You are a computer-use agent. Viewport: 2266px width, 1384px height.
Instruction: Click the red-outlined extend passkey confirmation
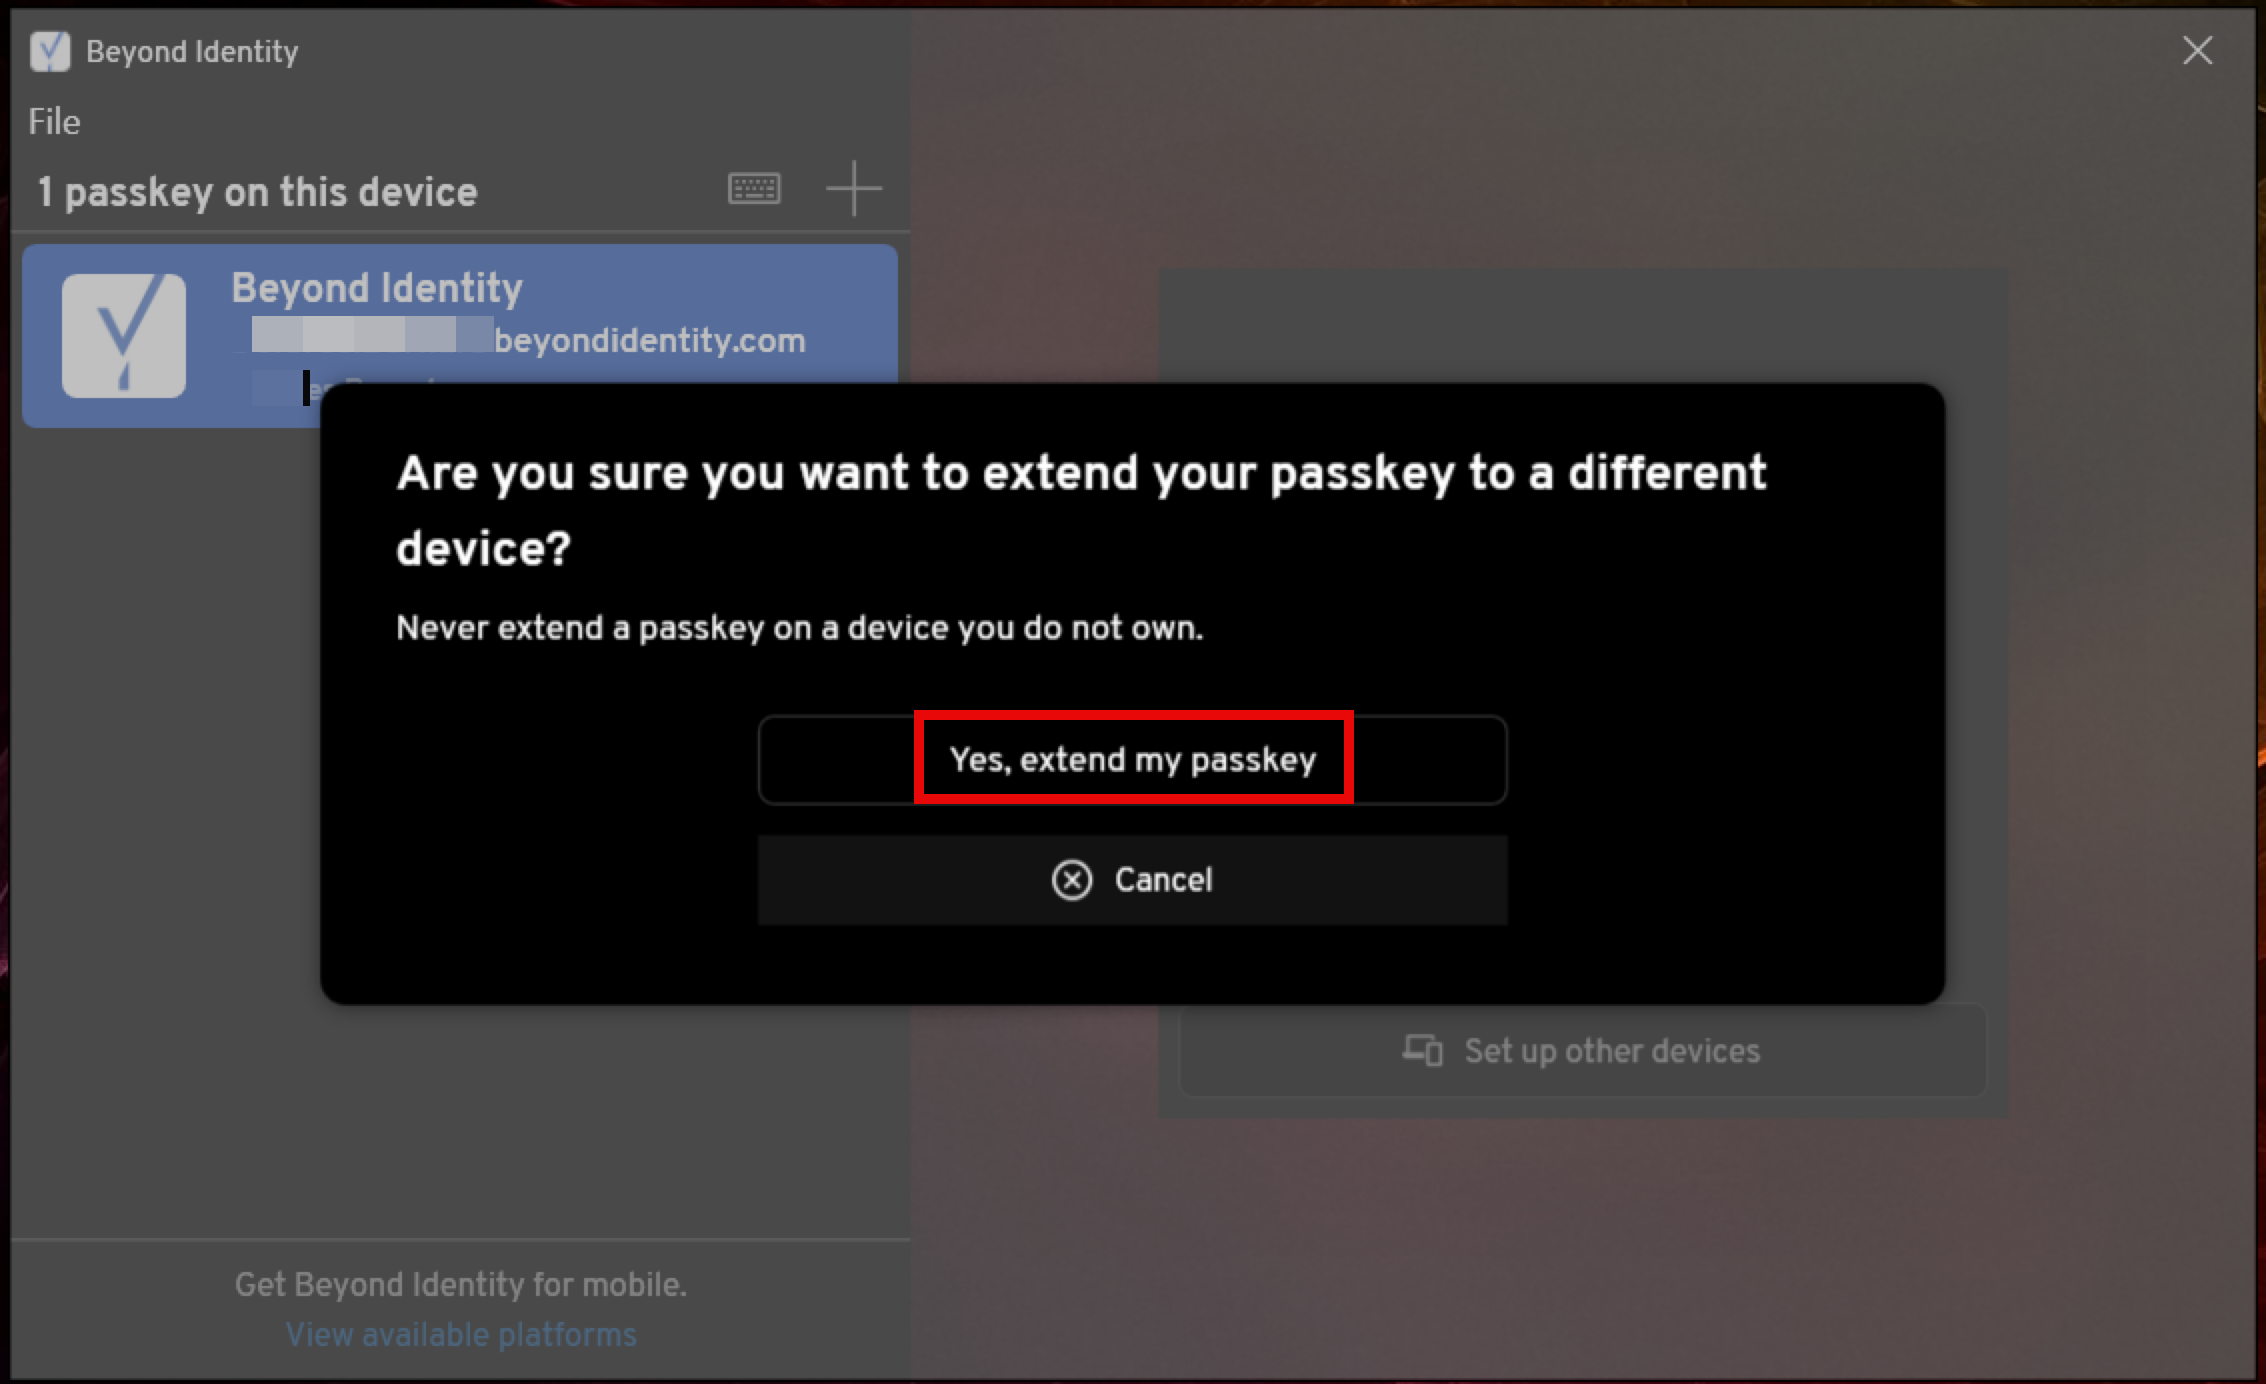pos(1133,759)
